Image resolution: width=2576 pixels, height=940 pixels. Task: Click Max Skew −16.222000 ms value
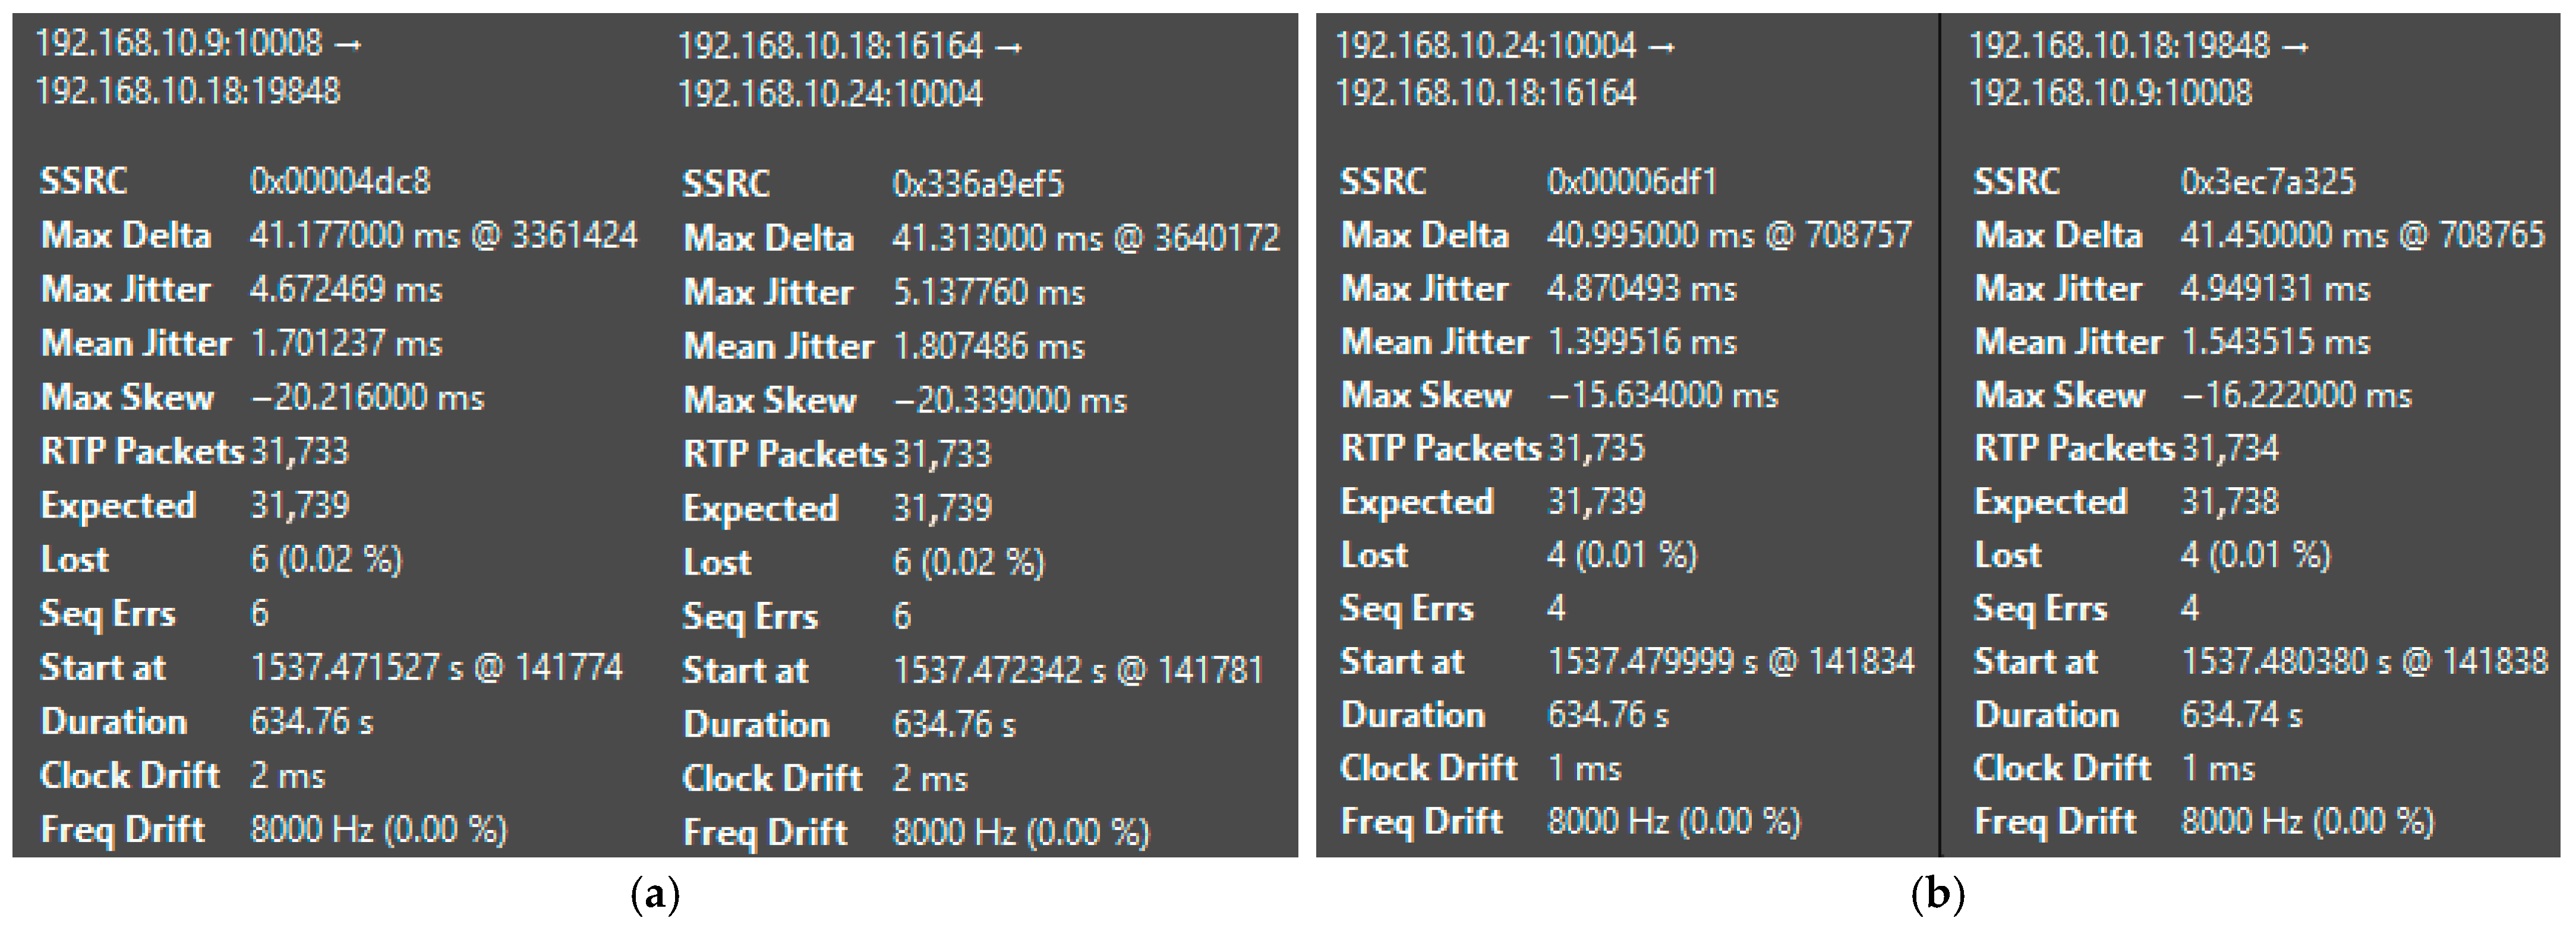2296,395
